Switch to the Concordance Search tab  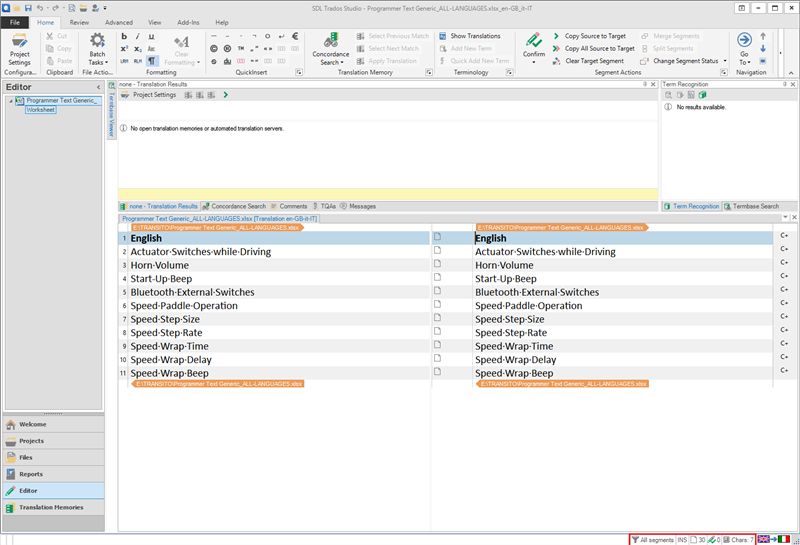234,206
